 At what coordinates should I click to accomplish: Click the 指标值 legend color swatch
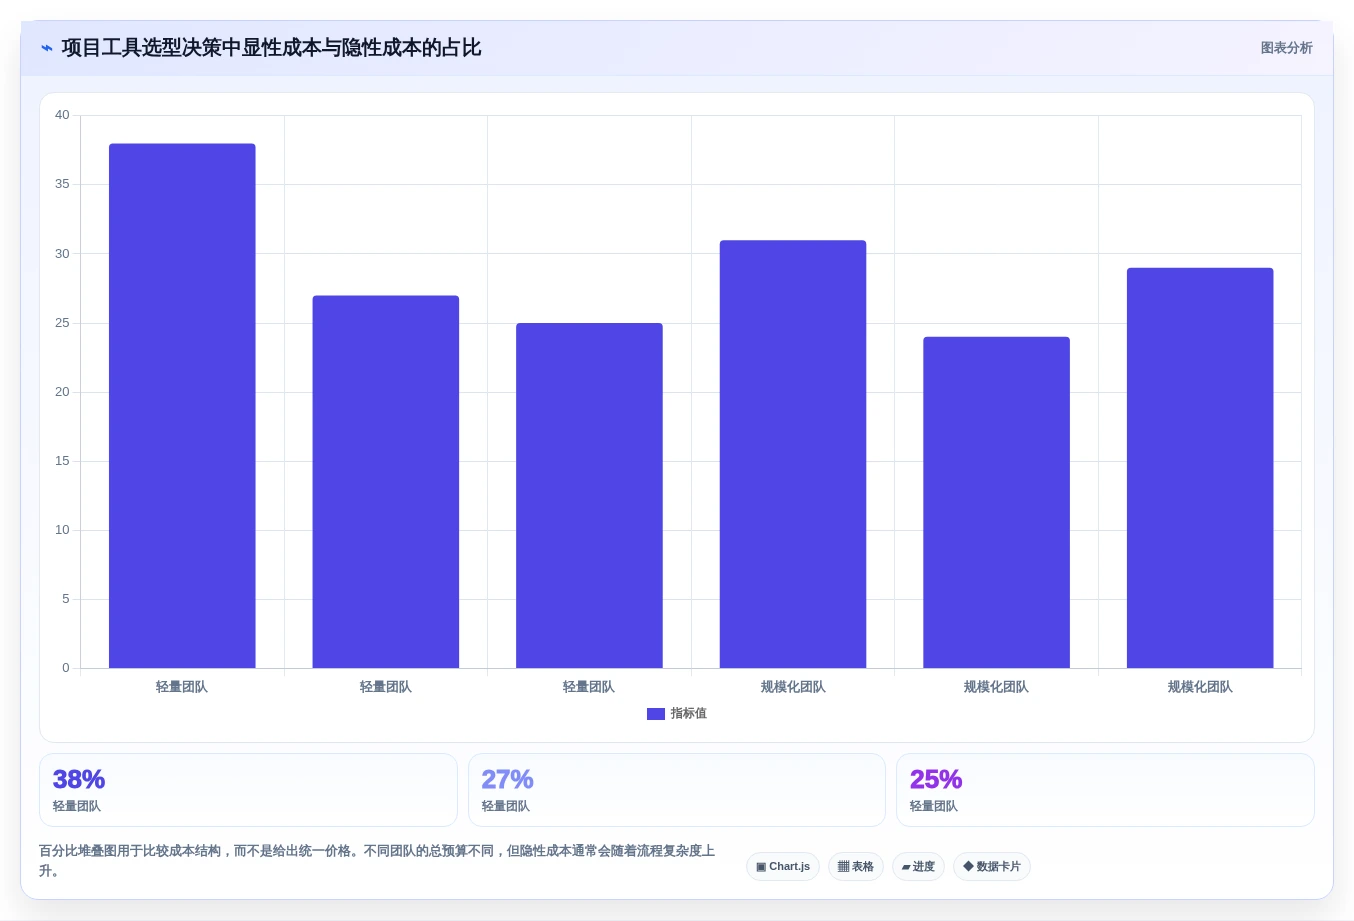(x=656, y=714)
